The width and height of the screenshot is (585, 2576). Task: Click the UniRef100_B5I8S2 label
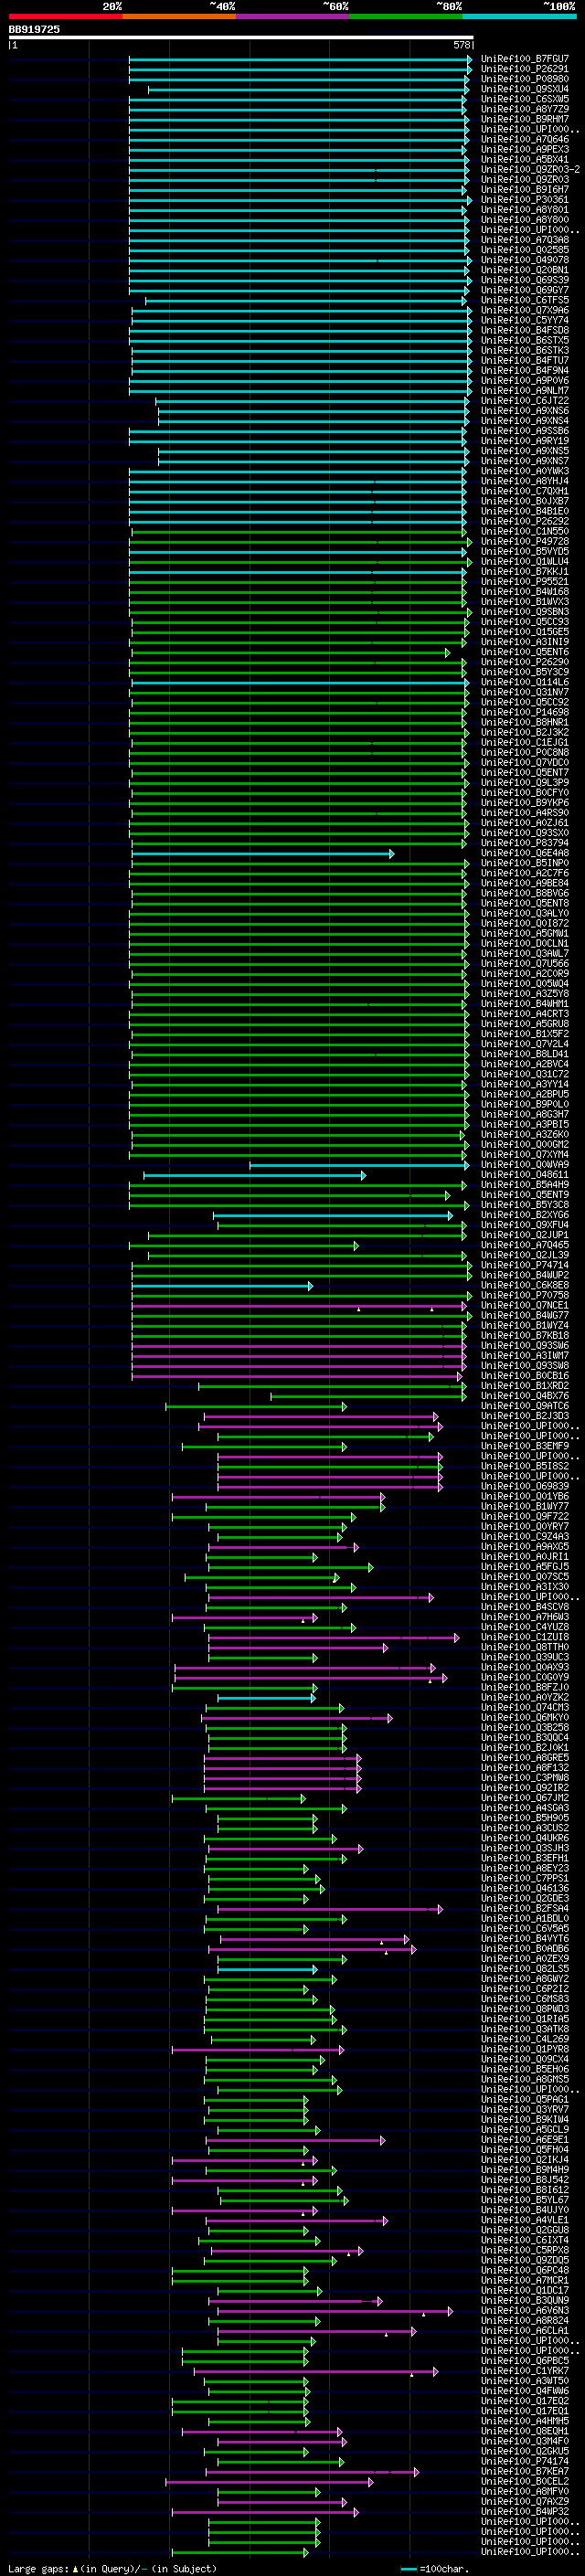point(524,1466)
